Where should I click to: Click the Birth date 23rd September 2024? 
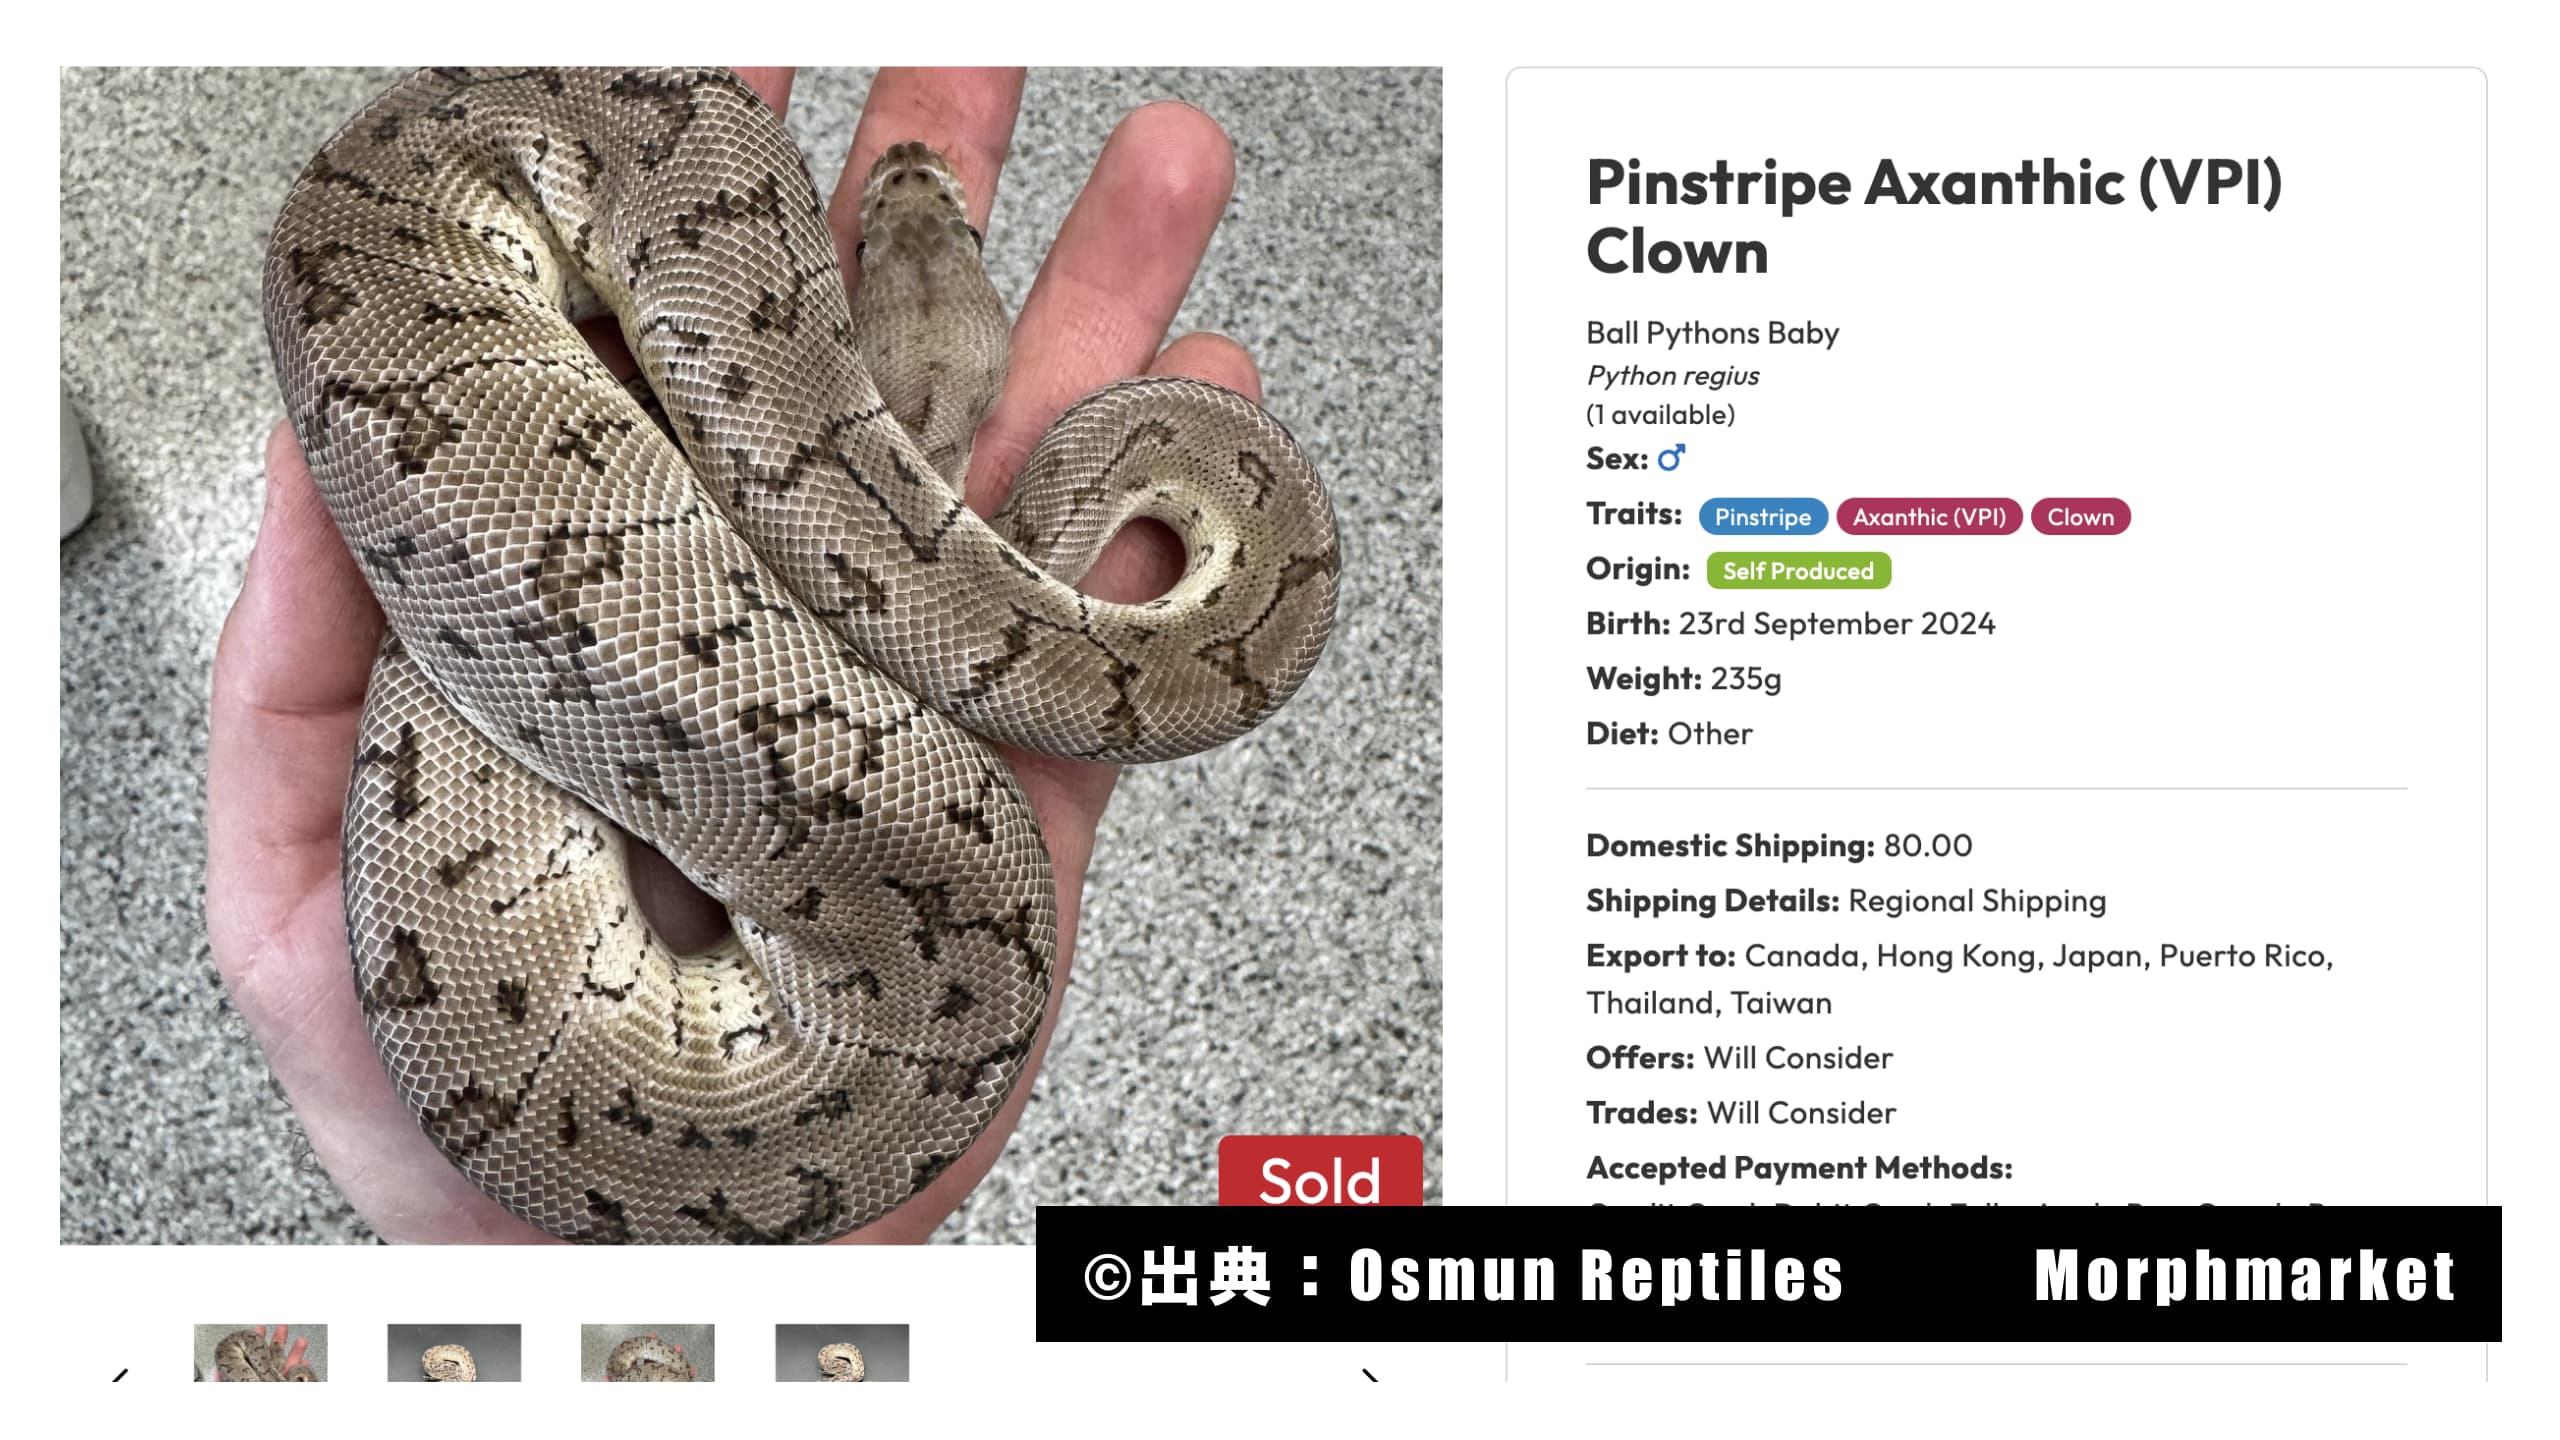tap(1836, 624)
